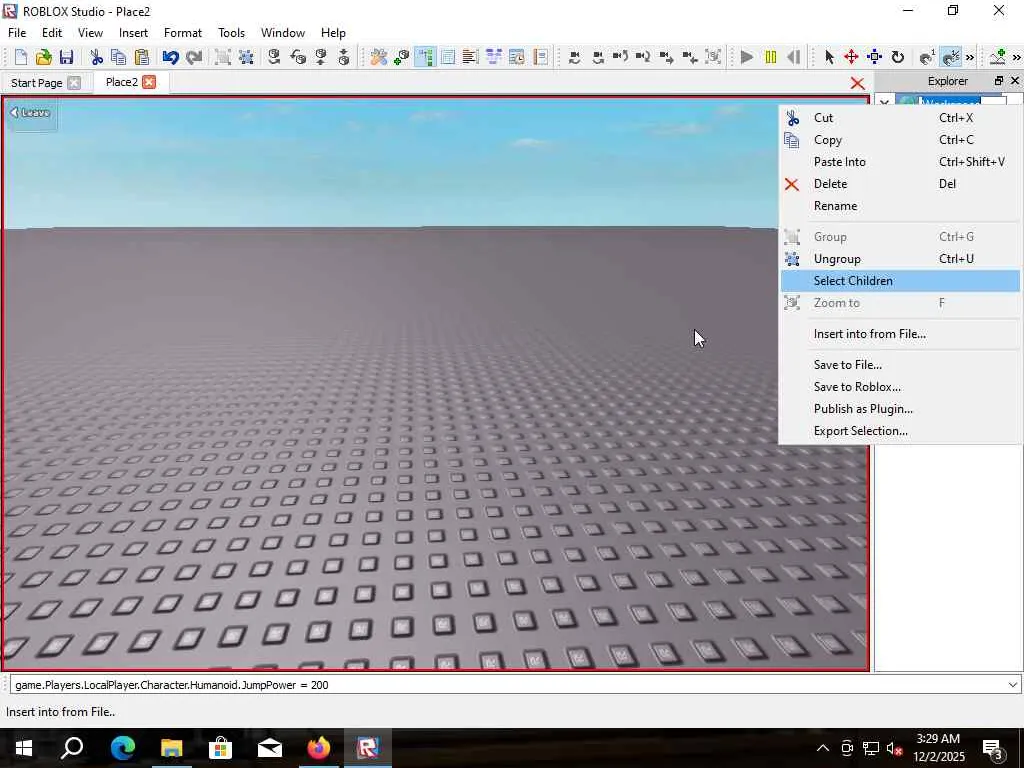Image resolution: width=1024 pixels, height=768 pixels.
Task: Choose Select Children from context menu
Action: (853, 281)
